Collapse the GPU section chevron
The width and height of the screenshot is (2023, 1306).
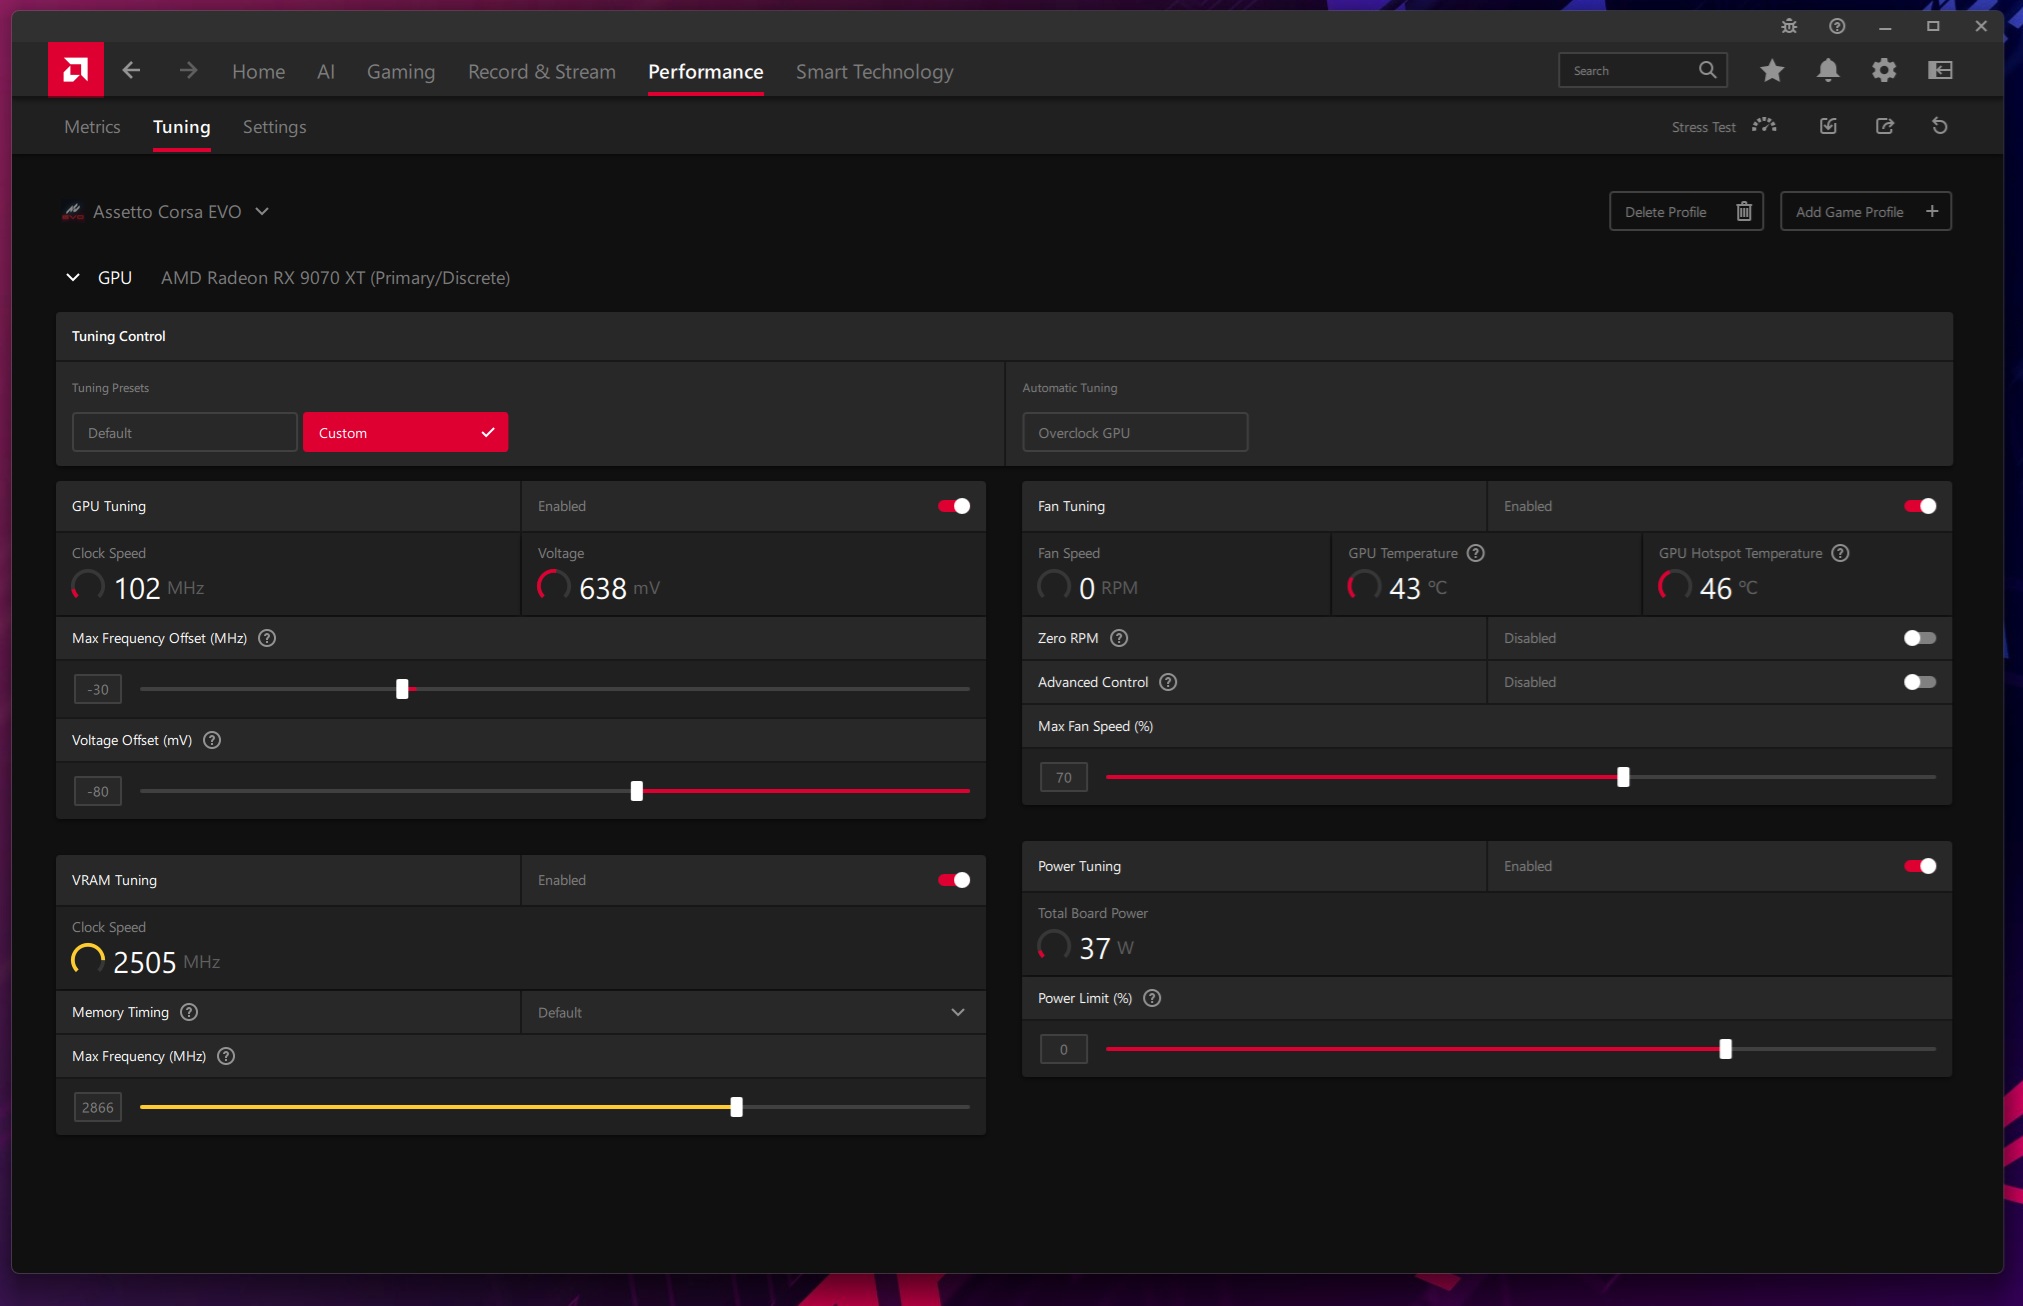tap(73, 278)
